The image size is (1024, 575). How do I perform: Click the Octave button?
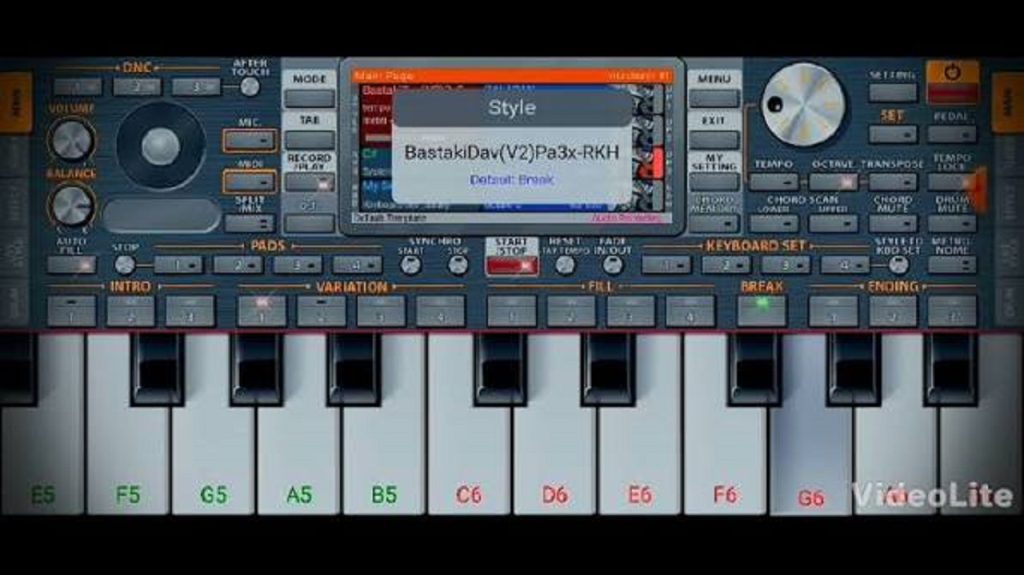pos(833,182)
